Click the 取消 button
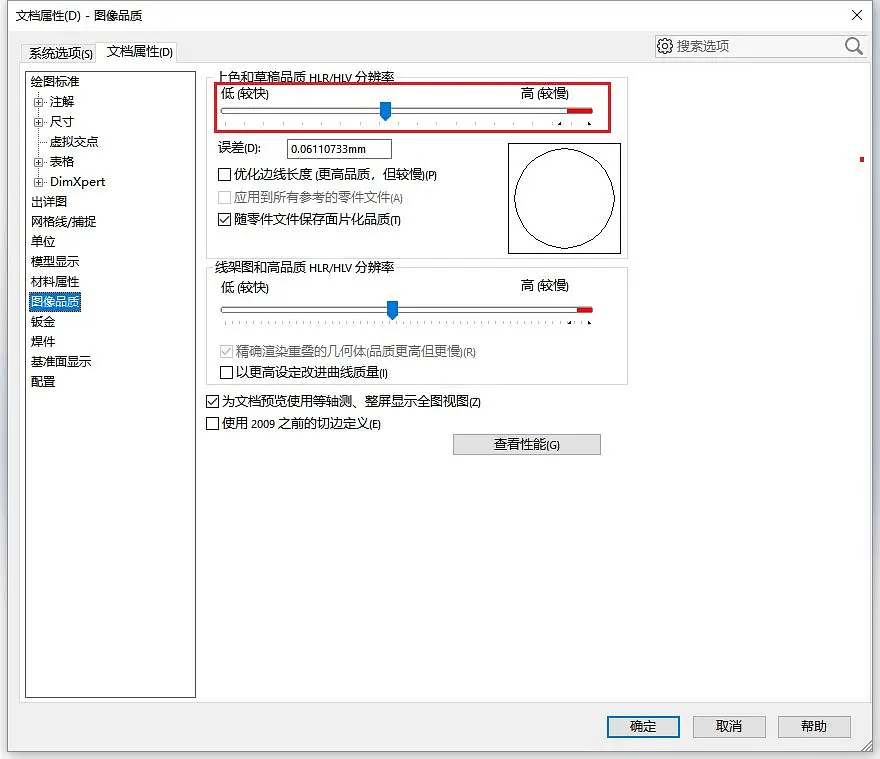This screenshot has height=759, width=880. (729, 726)
